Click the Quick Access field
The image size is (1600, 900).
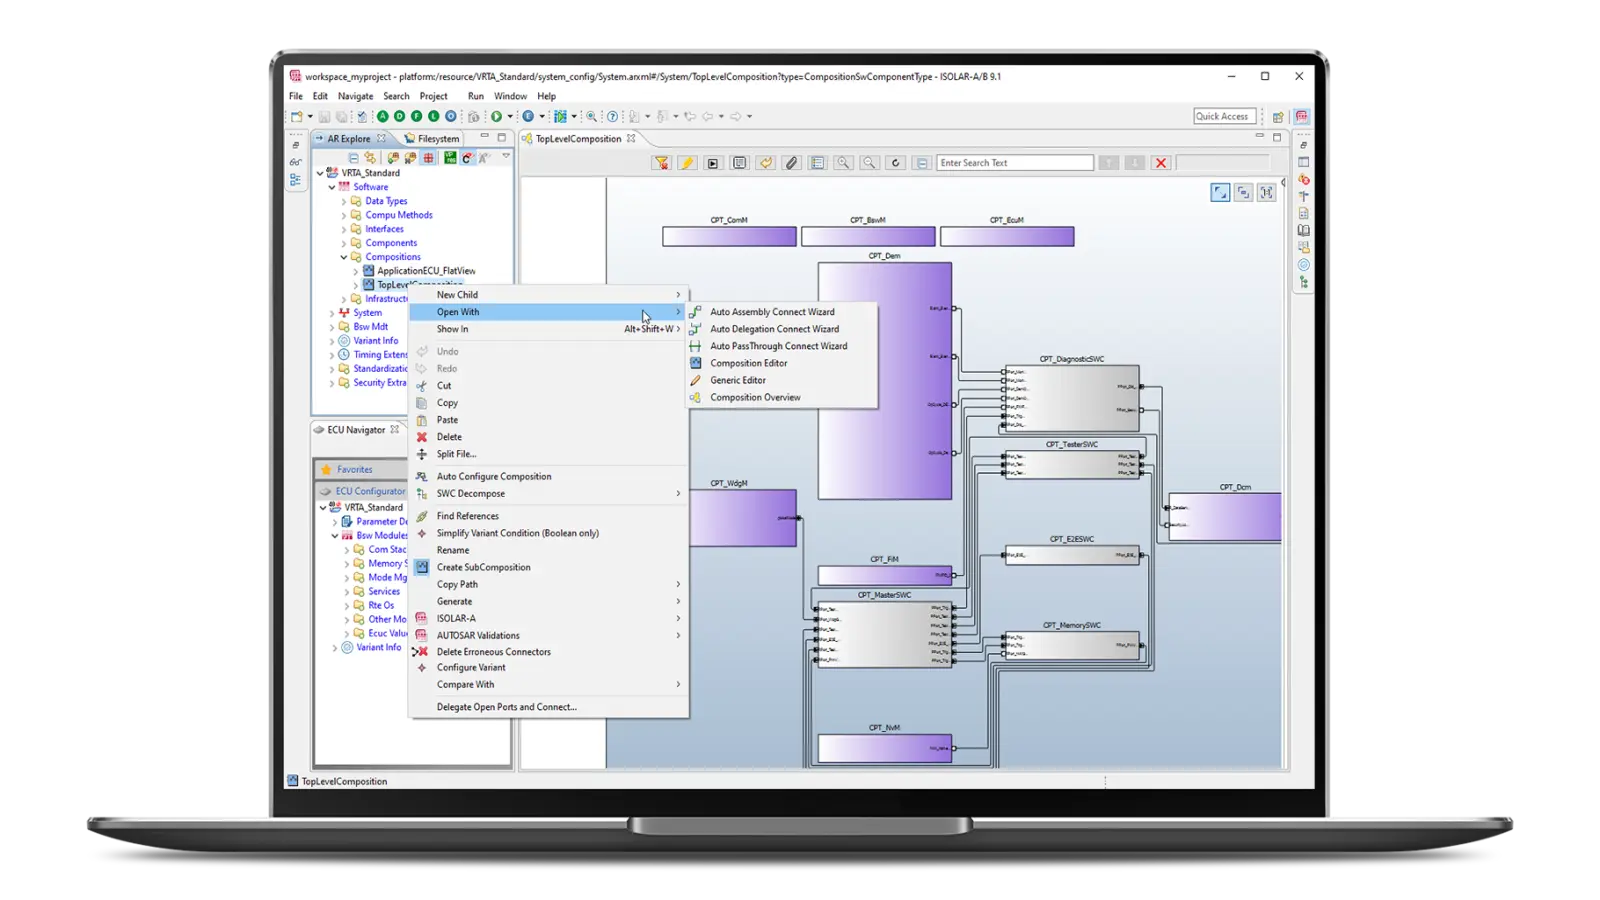(x=1223, y=116)
